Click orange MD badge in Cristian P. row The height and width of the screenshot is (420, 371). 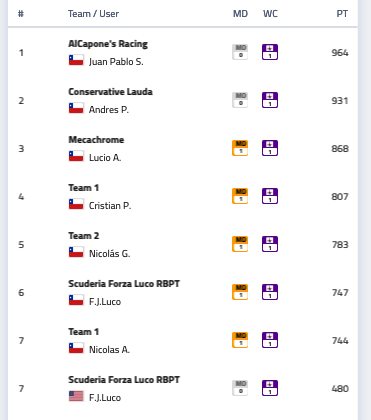240,196
